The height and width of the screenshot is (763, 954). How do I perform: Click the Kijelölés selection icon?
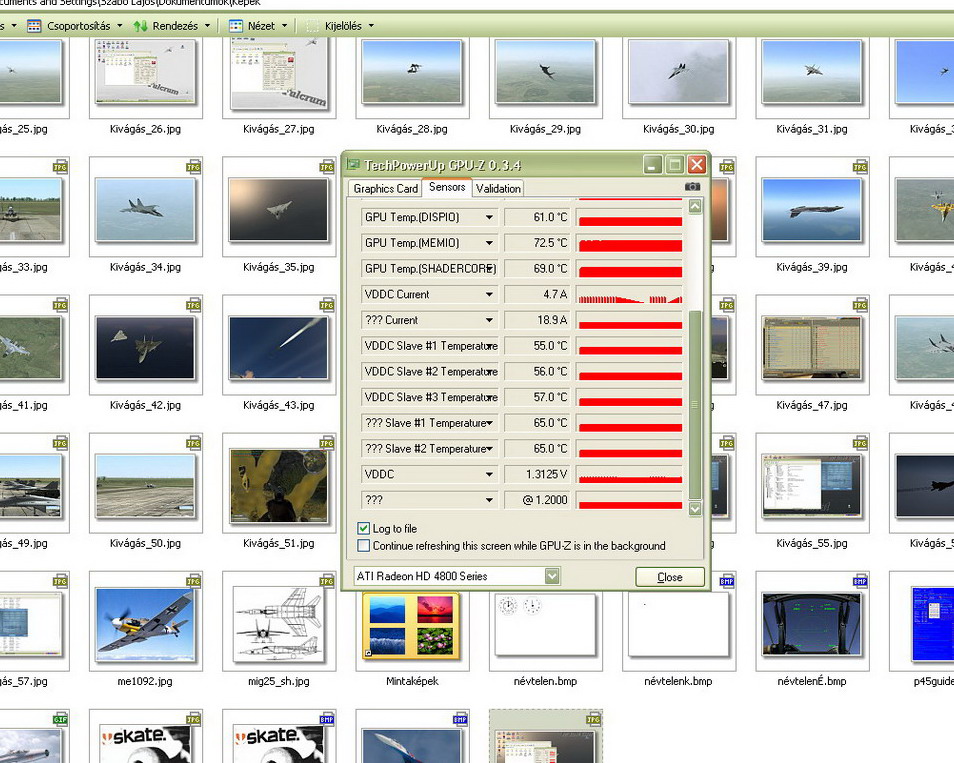point(313,26)
